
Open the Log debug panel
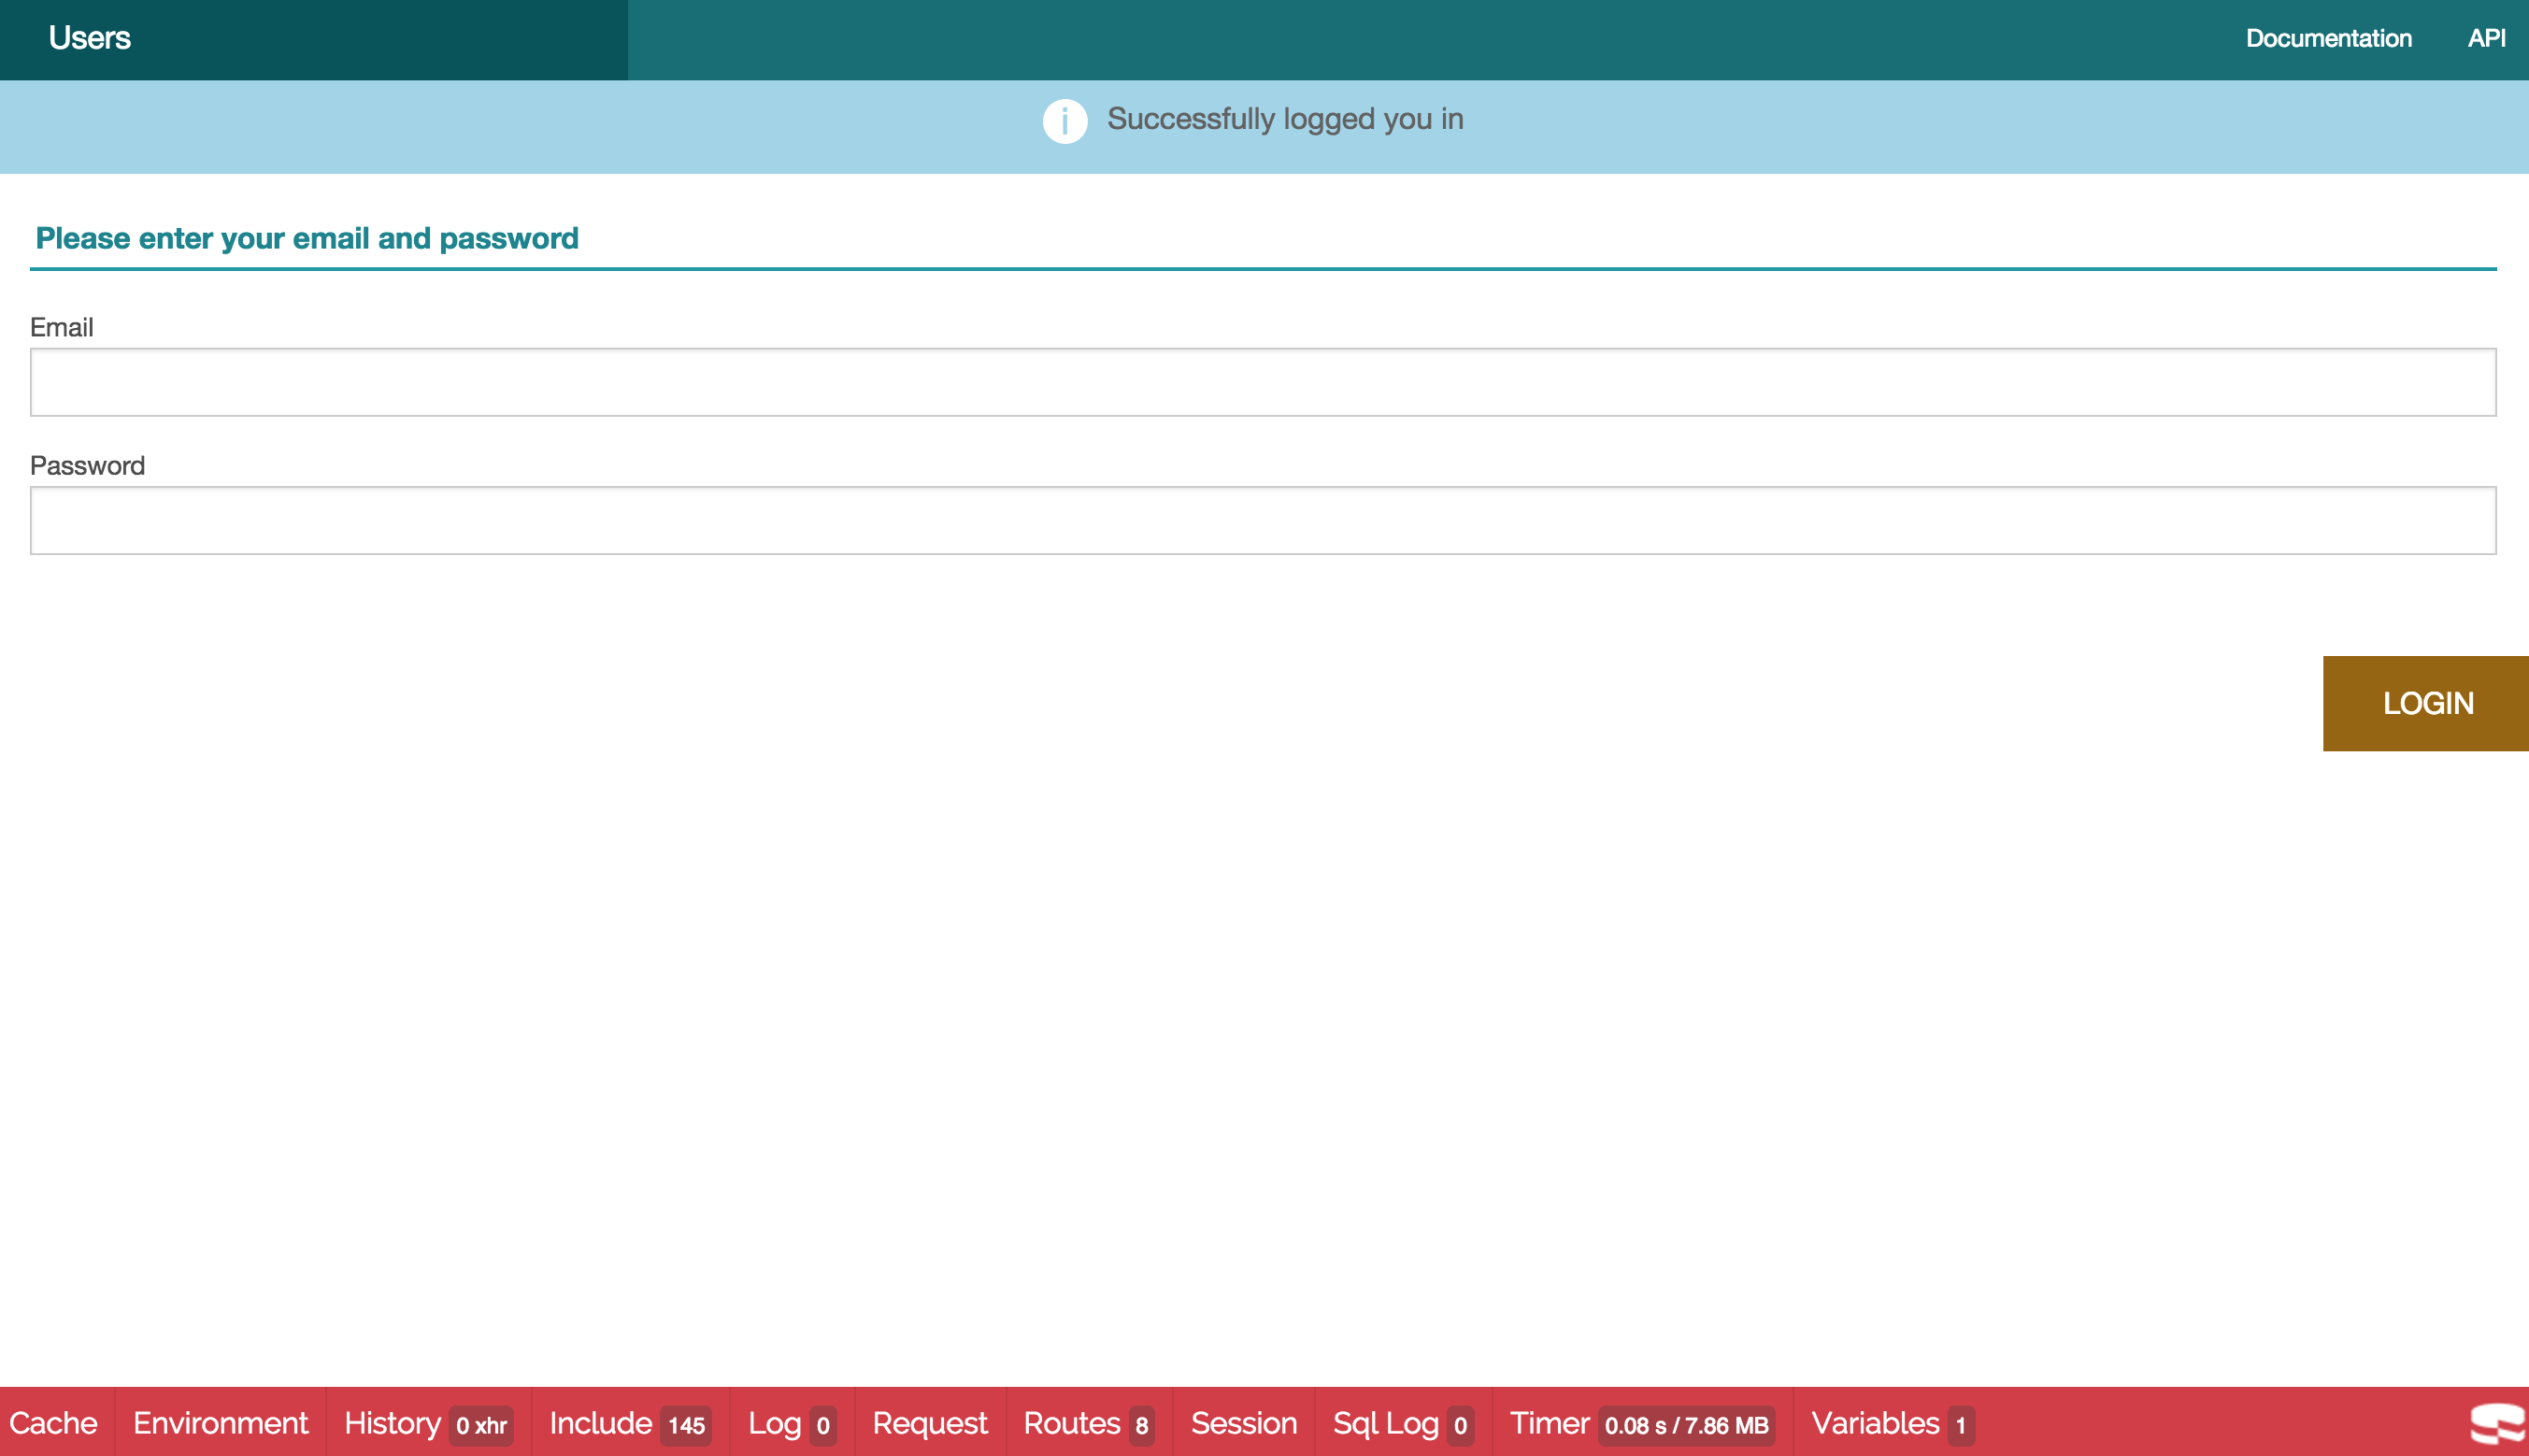[x=792, y=1422]
